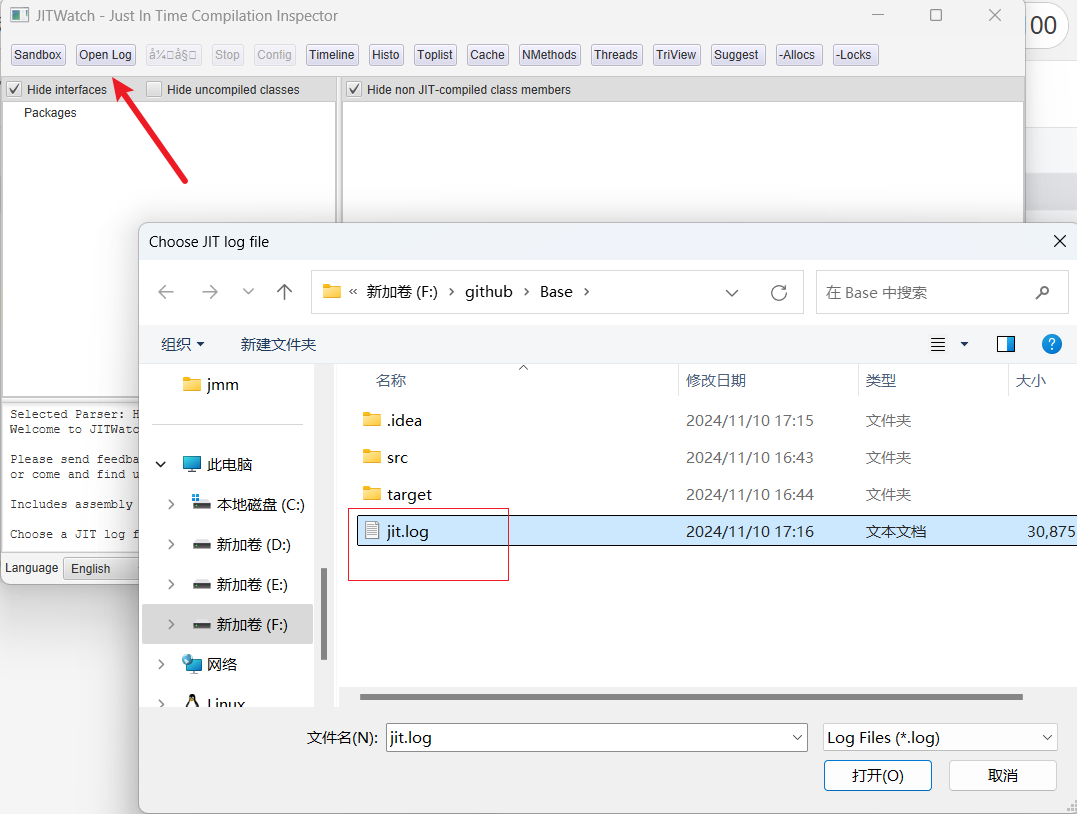The width and height of the screenshot is (1077, 814).
Task: Uncheck Hide interfaces checkbox
Action: (x=14, y=90)
